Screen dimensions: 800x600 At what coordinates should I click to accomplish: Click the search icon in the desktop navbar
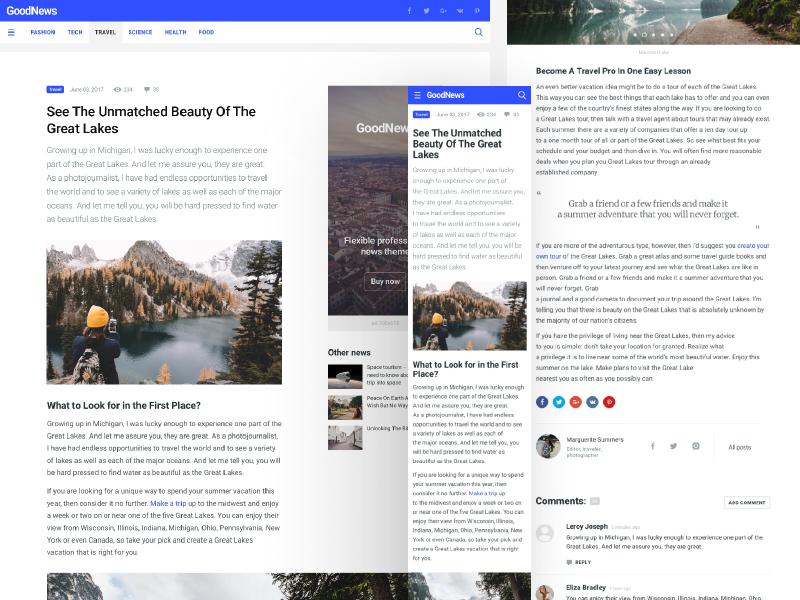[x=479, y=32]
